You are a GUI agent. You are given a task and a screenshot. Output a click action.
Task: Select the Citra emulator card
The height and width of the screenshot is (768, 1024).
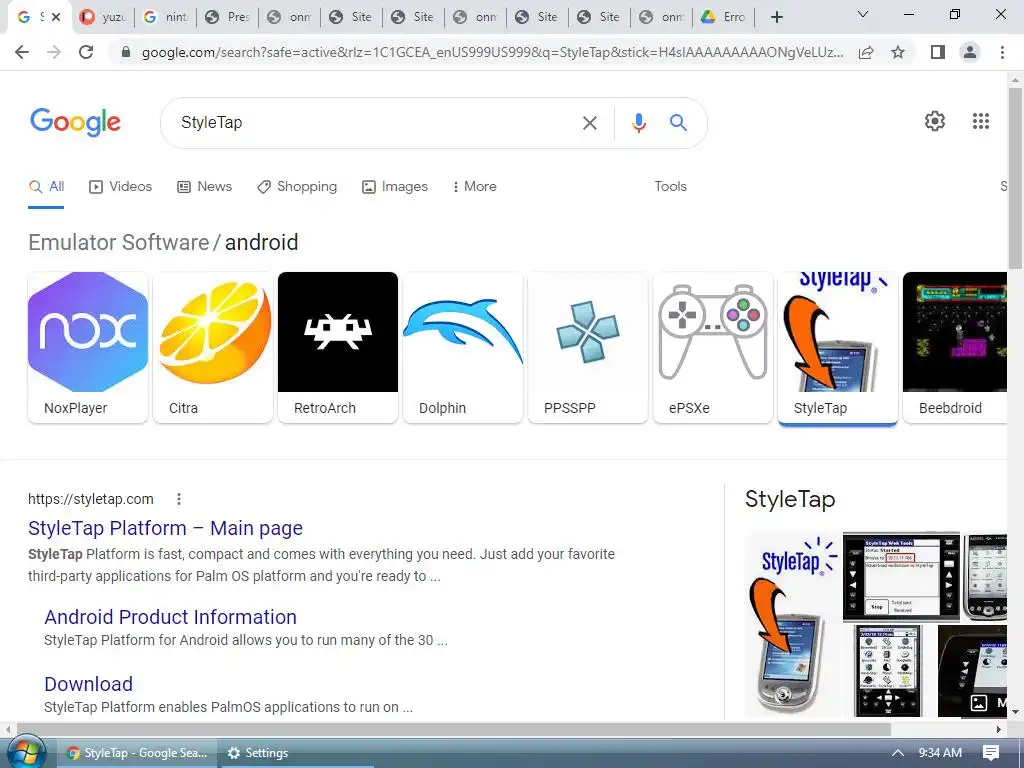click(x=213, y=347)
